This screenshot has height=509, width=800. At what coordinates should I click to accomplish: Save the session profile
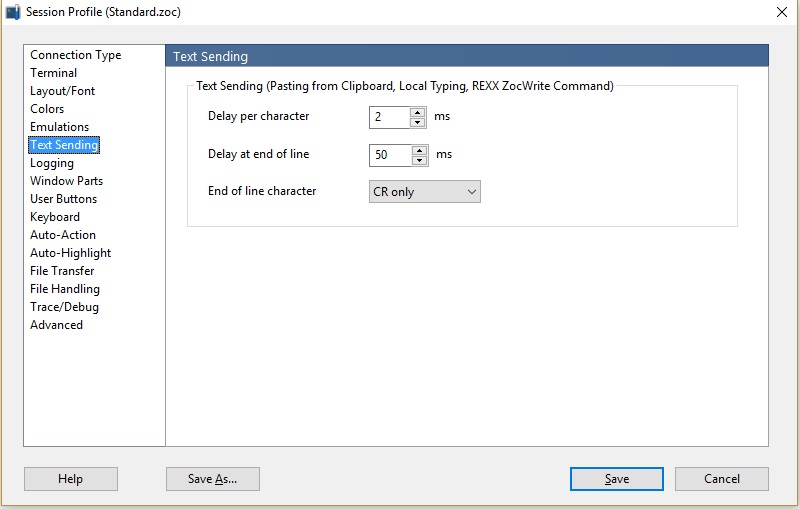point(617,479)
